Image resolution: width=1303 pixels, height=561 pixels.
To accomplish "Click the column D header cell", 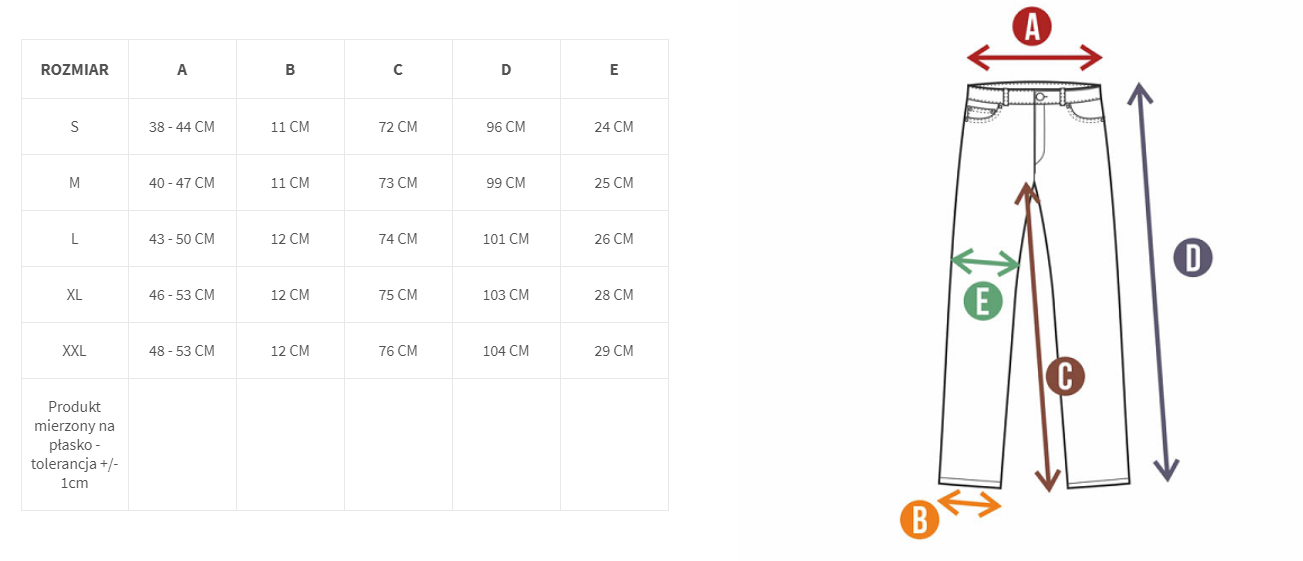I will [506, 70].
